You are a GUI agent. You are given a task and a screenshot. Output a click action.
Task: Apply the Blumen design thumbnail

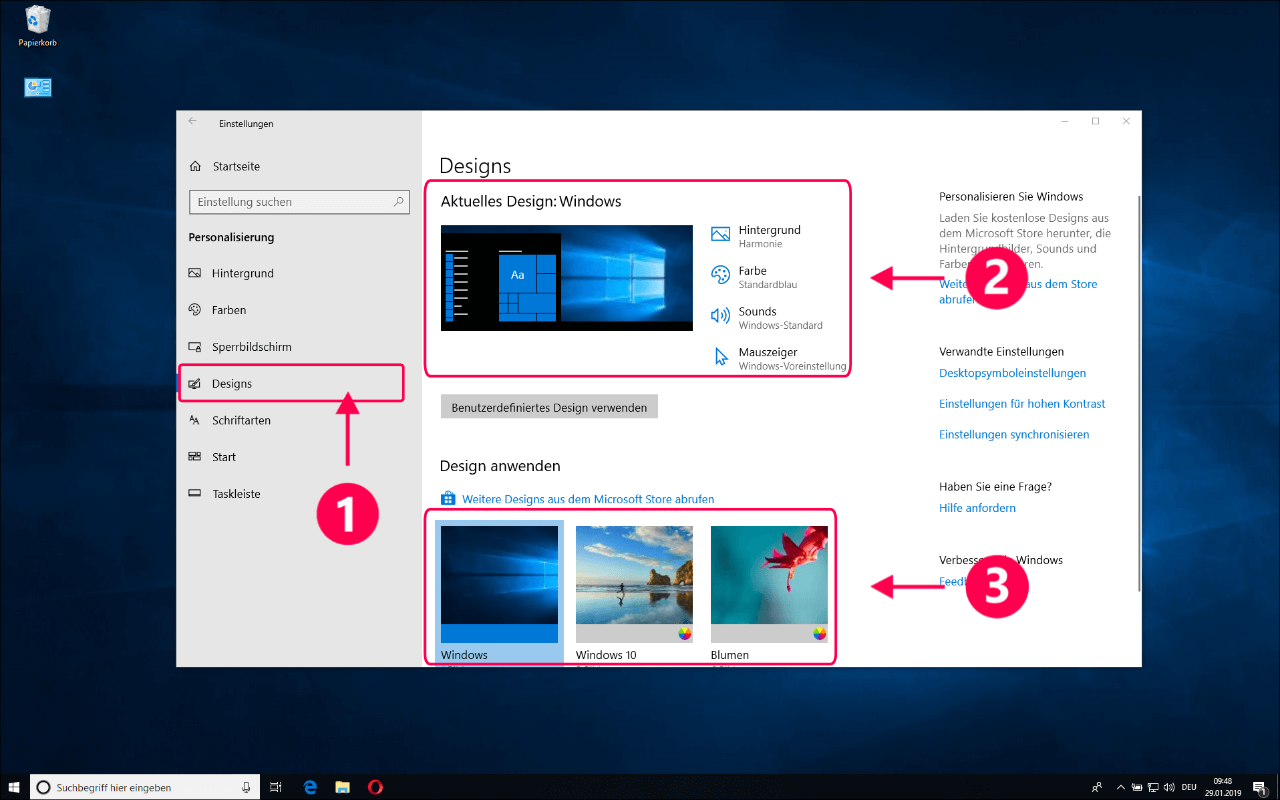pyautogui.click(x=769, y=585)
